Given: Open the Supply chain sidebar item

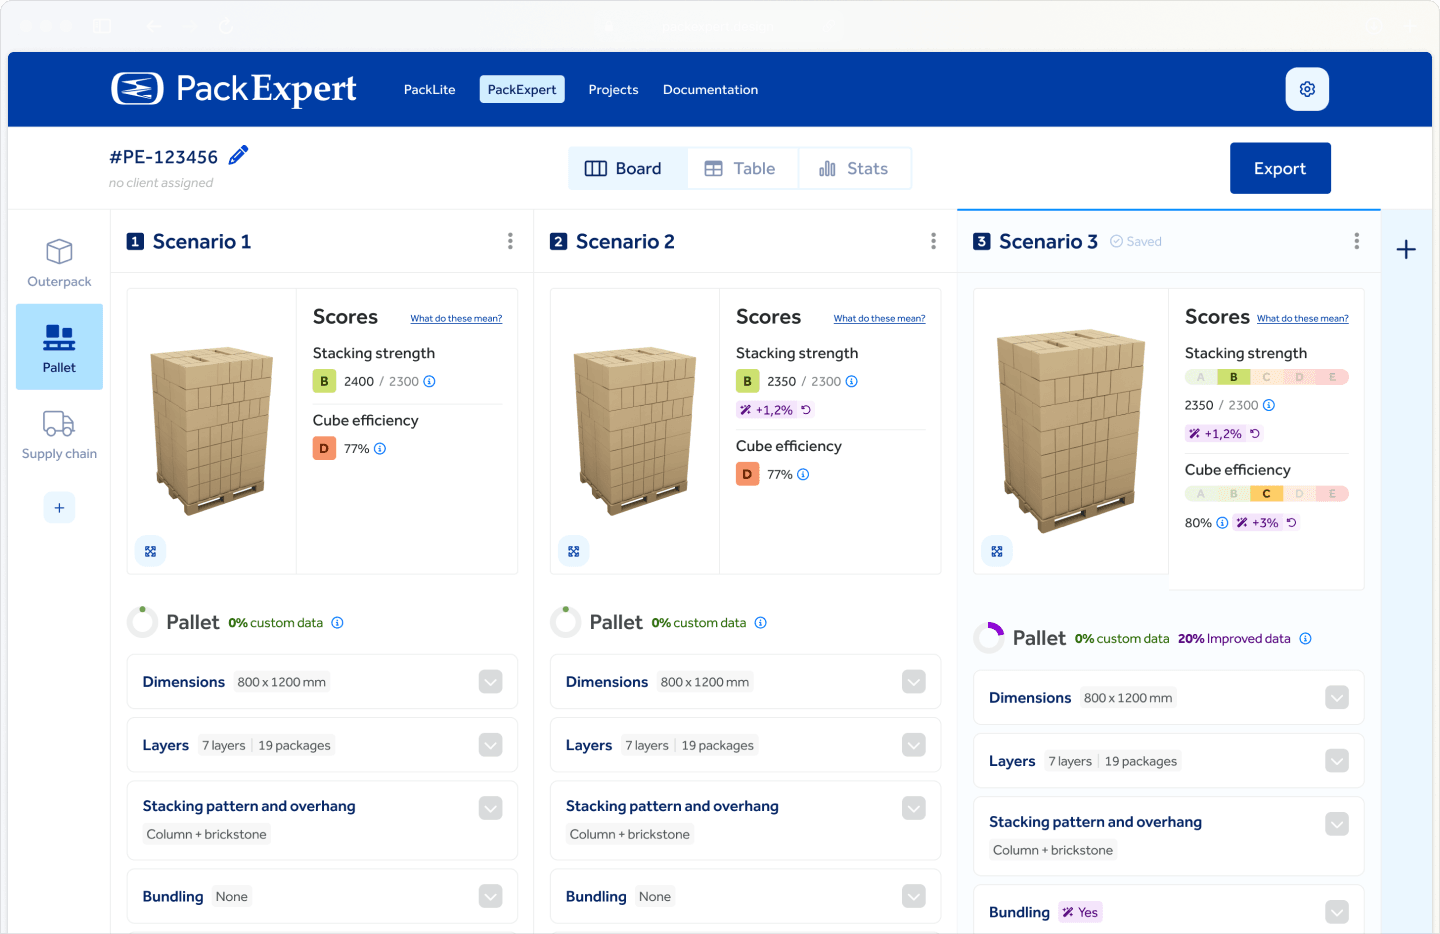Looking at the screenshot, I should pos(59,434).
